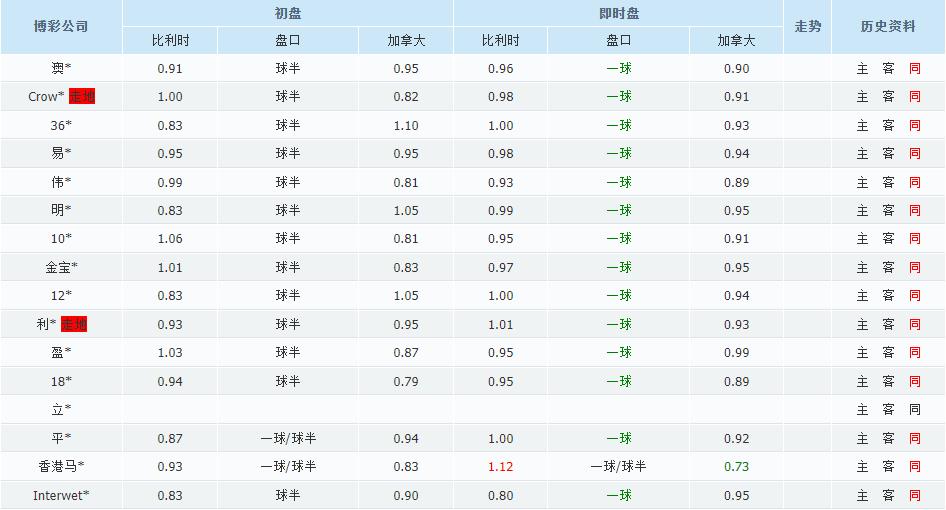Click 同 link in the Interwet* row

[x=915, y=496]
